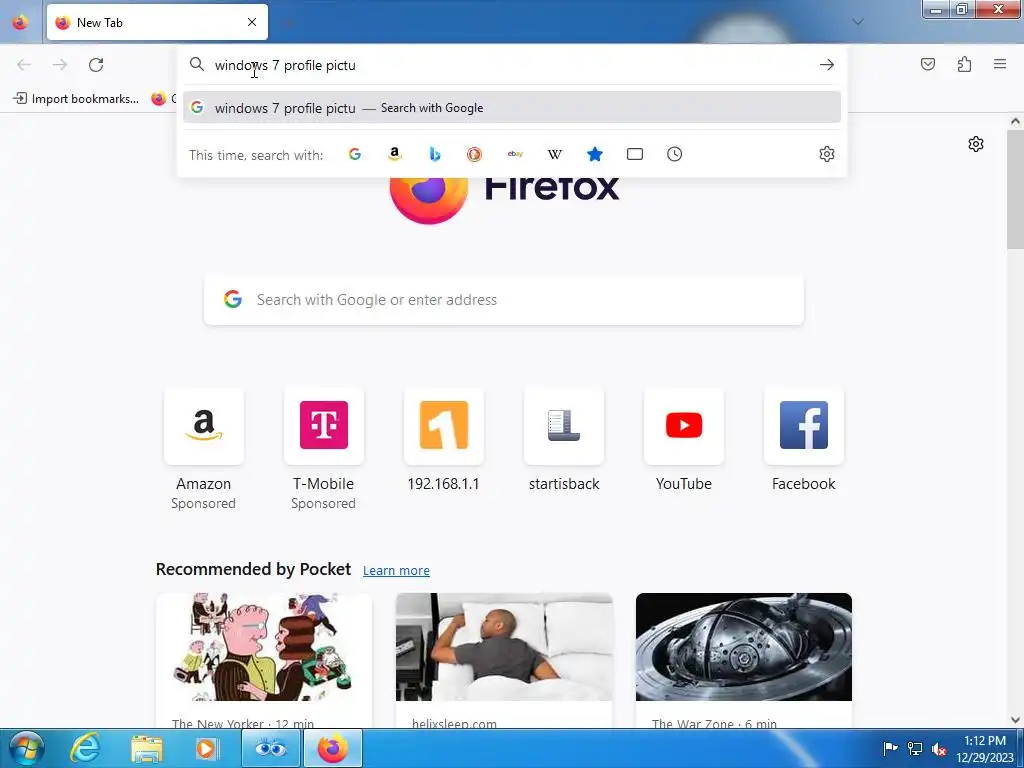Open the eyes app in taskbar

point(271,748)
